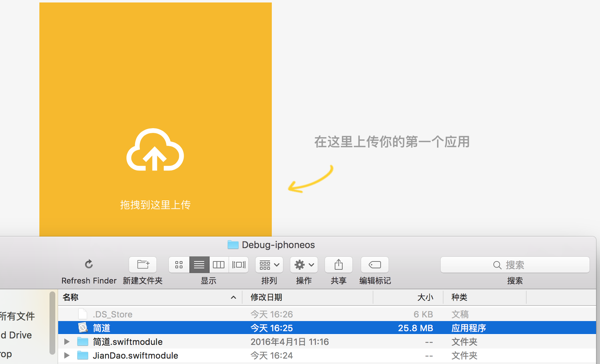Click the 应用程序 kind cell
600x364 pixels.
(468, 328)
